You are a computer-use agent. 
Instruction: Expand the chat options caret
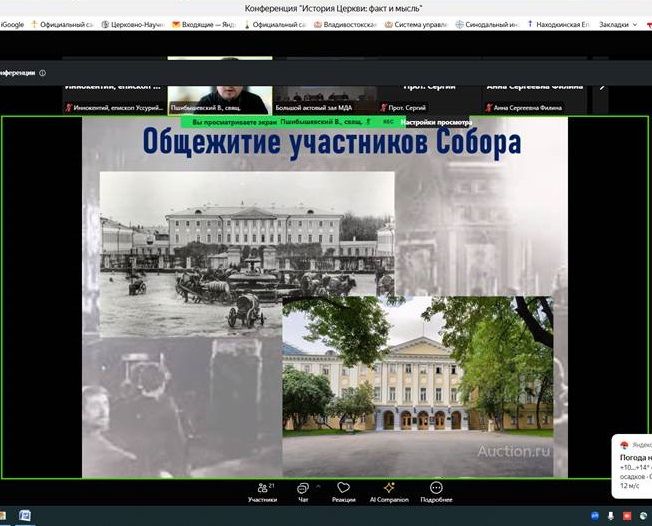(318, 485)
